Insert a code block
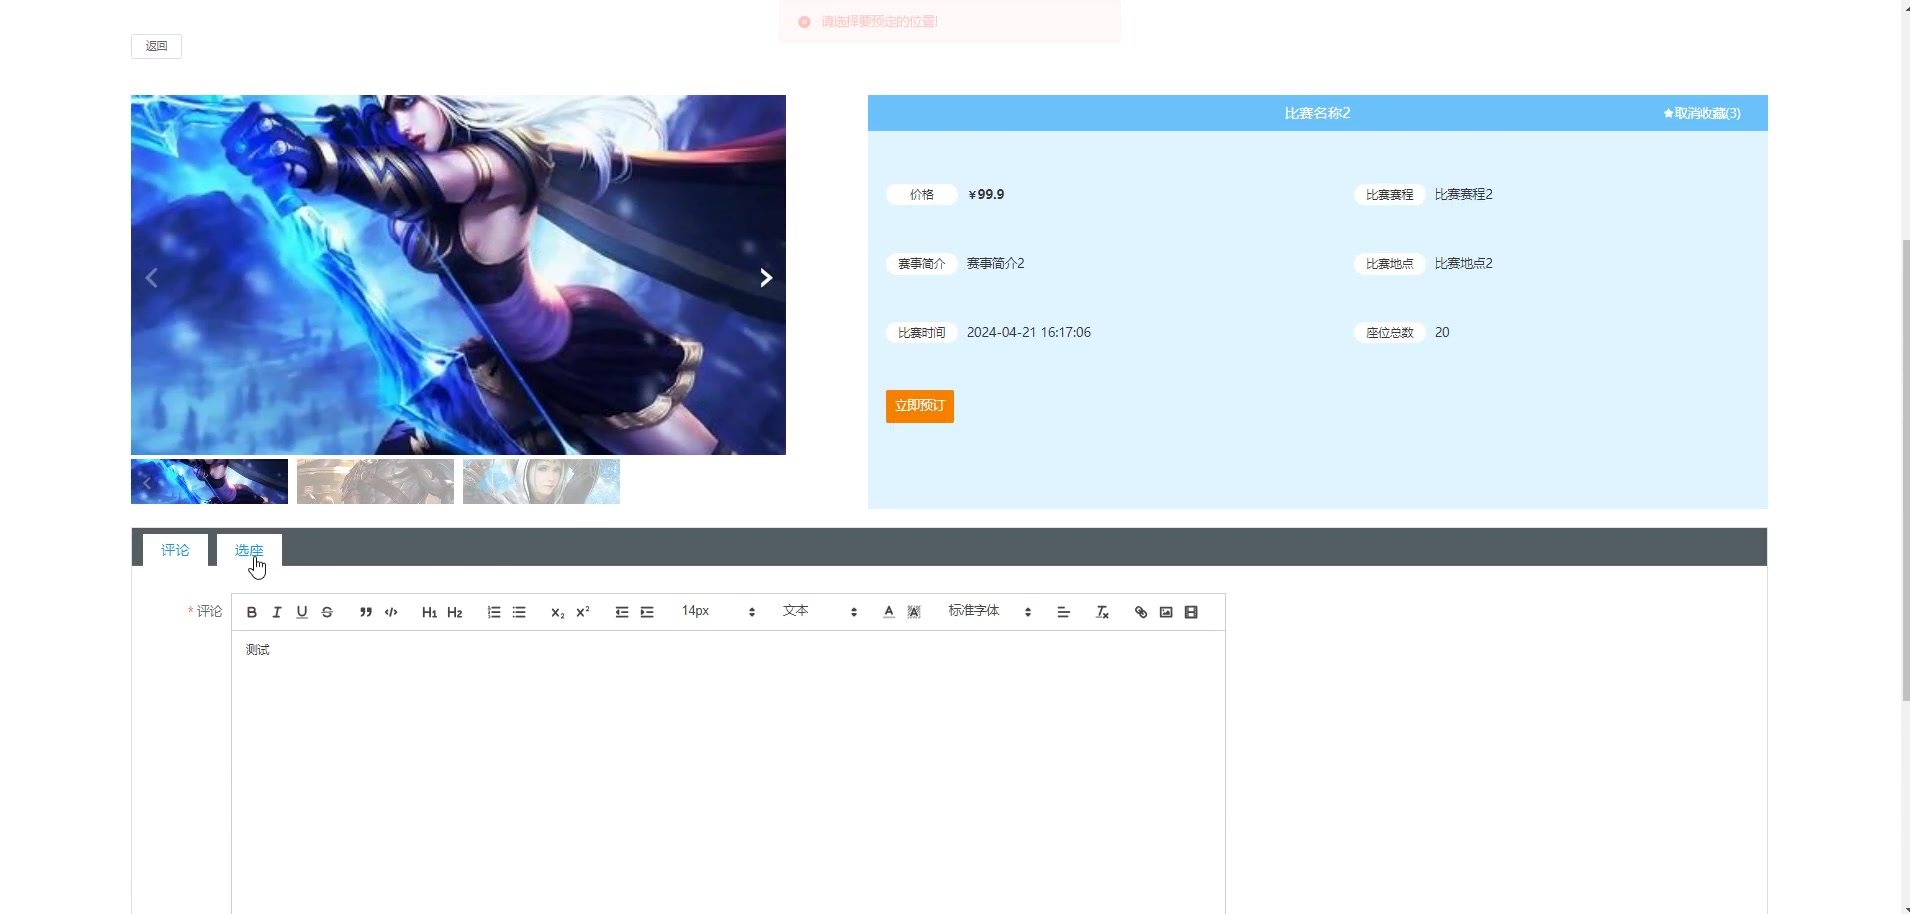 (391, 612)
